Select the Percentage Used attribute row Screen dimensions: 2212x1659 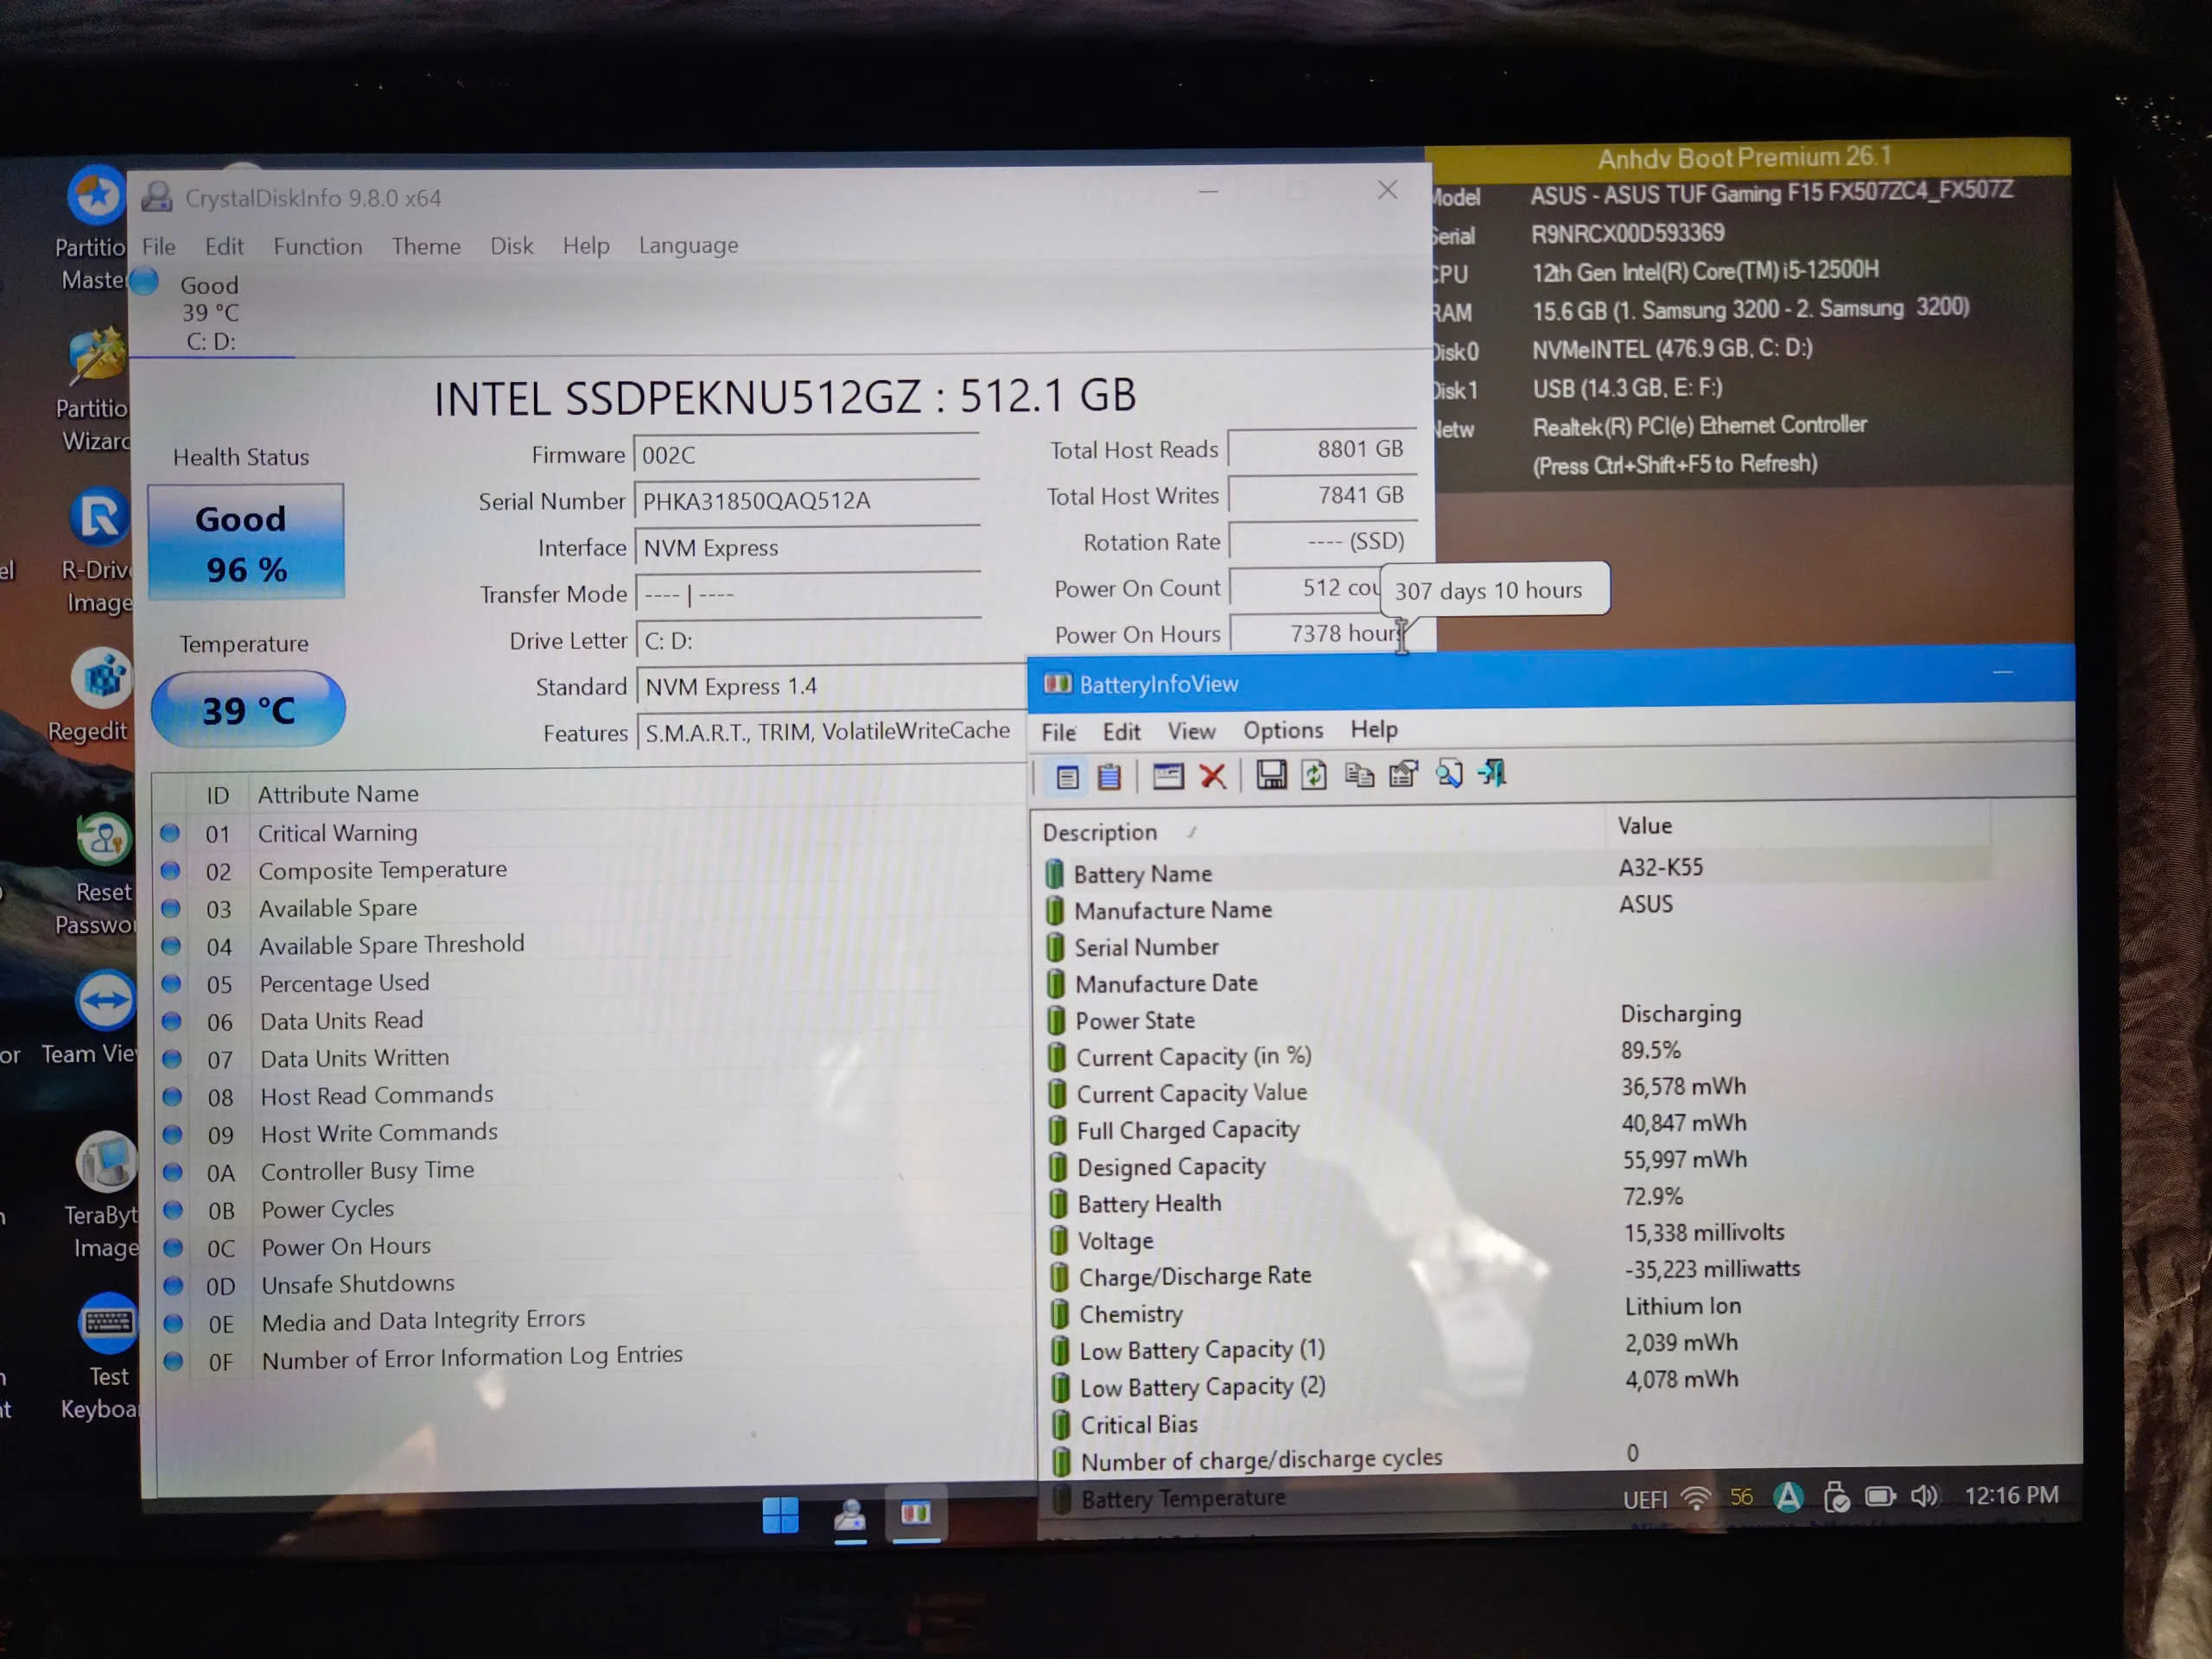(592, 983)
